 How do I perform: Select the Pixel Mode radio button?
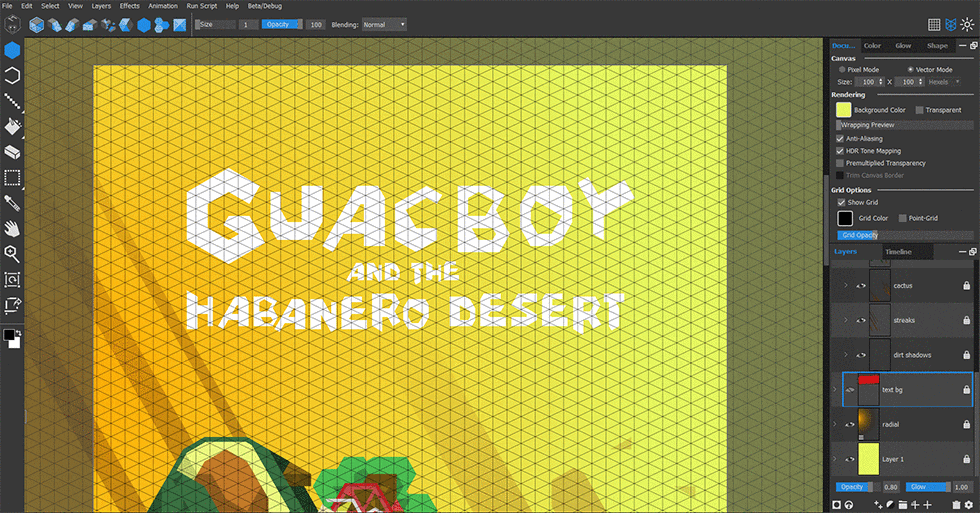point(842,69)
